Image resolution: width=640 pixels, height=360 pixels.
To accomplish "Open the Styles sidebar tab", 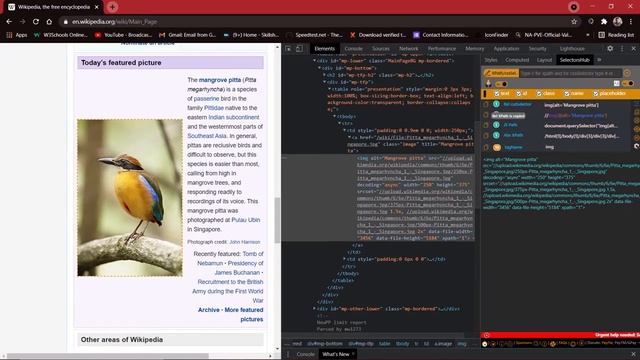I will coord(491,60).
